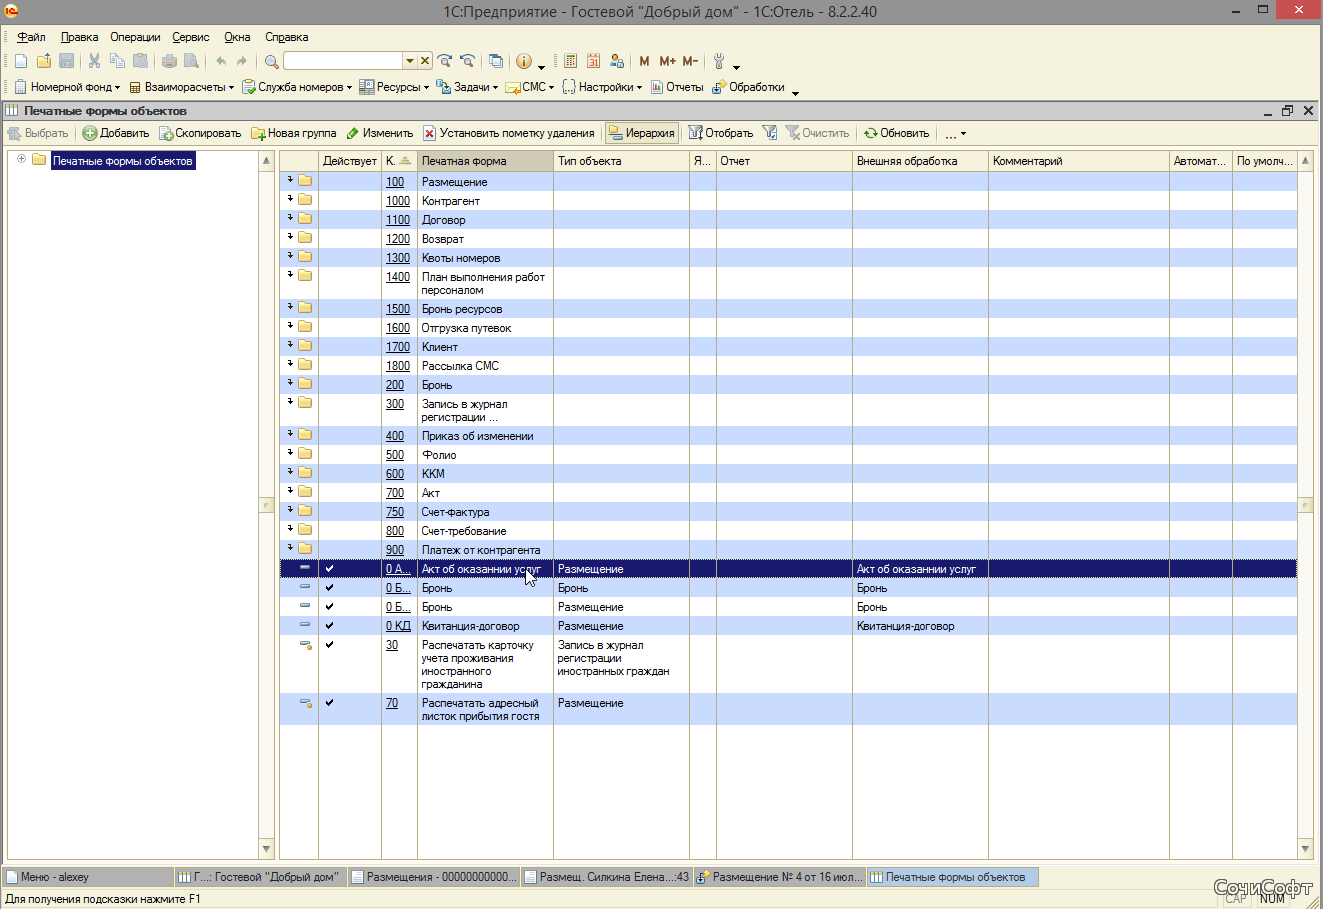Open code link 750 for Счет-фактура

click(x=395, y=512)
